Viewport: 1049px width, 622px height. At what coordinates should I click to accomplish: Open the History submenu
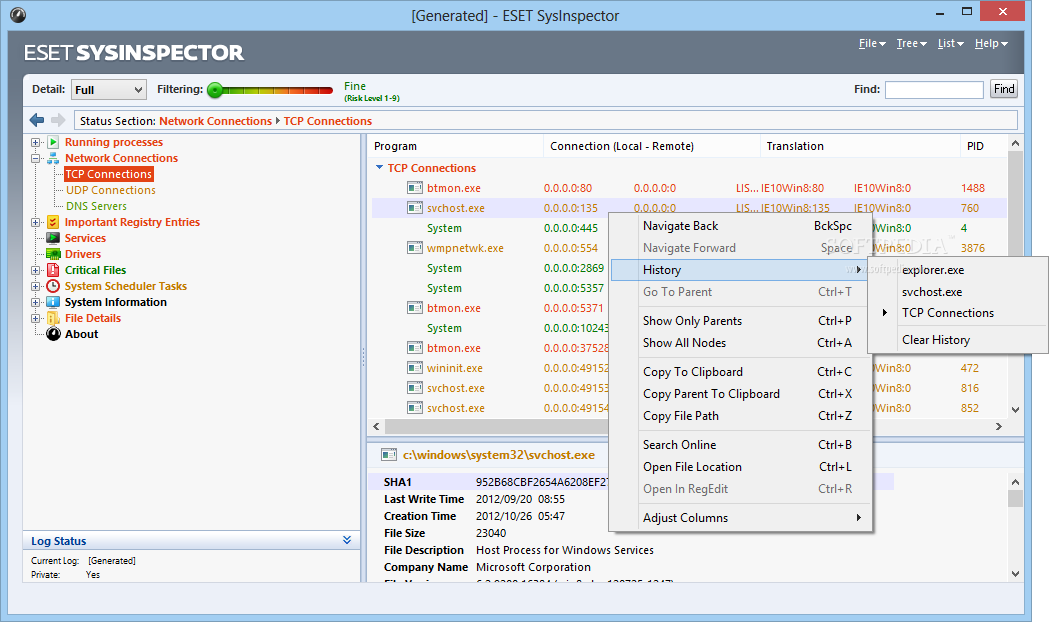coord(740,270)
